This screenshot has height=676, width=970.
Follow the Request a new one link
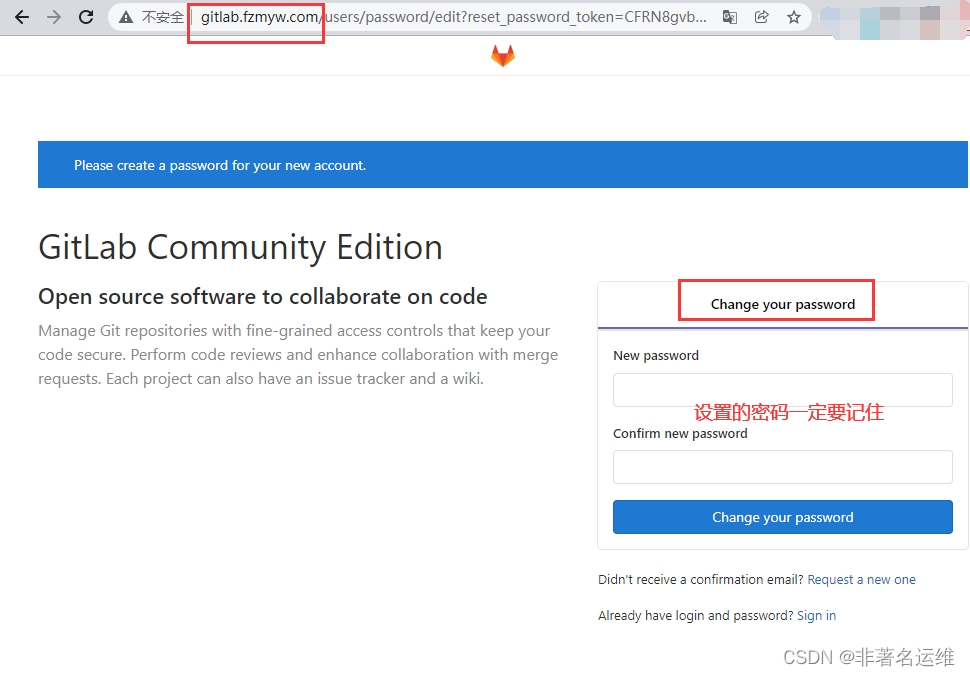tap(861, 580)
